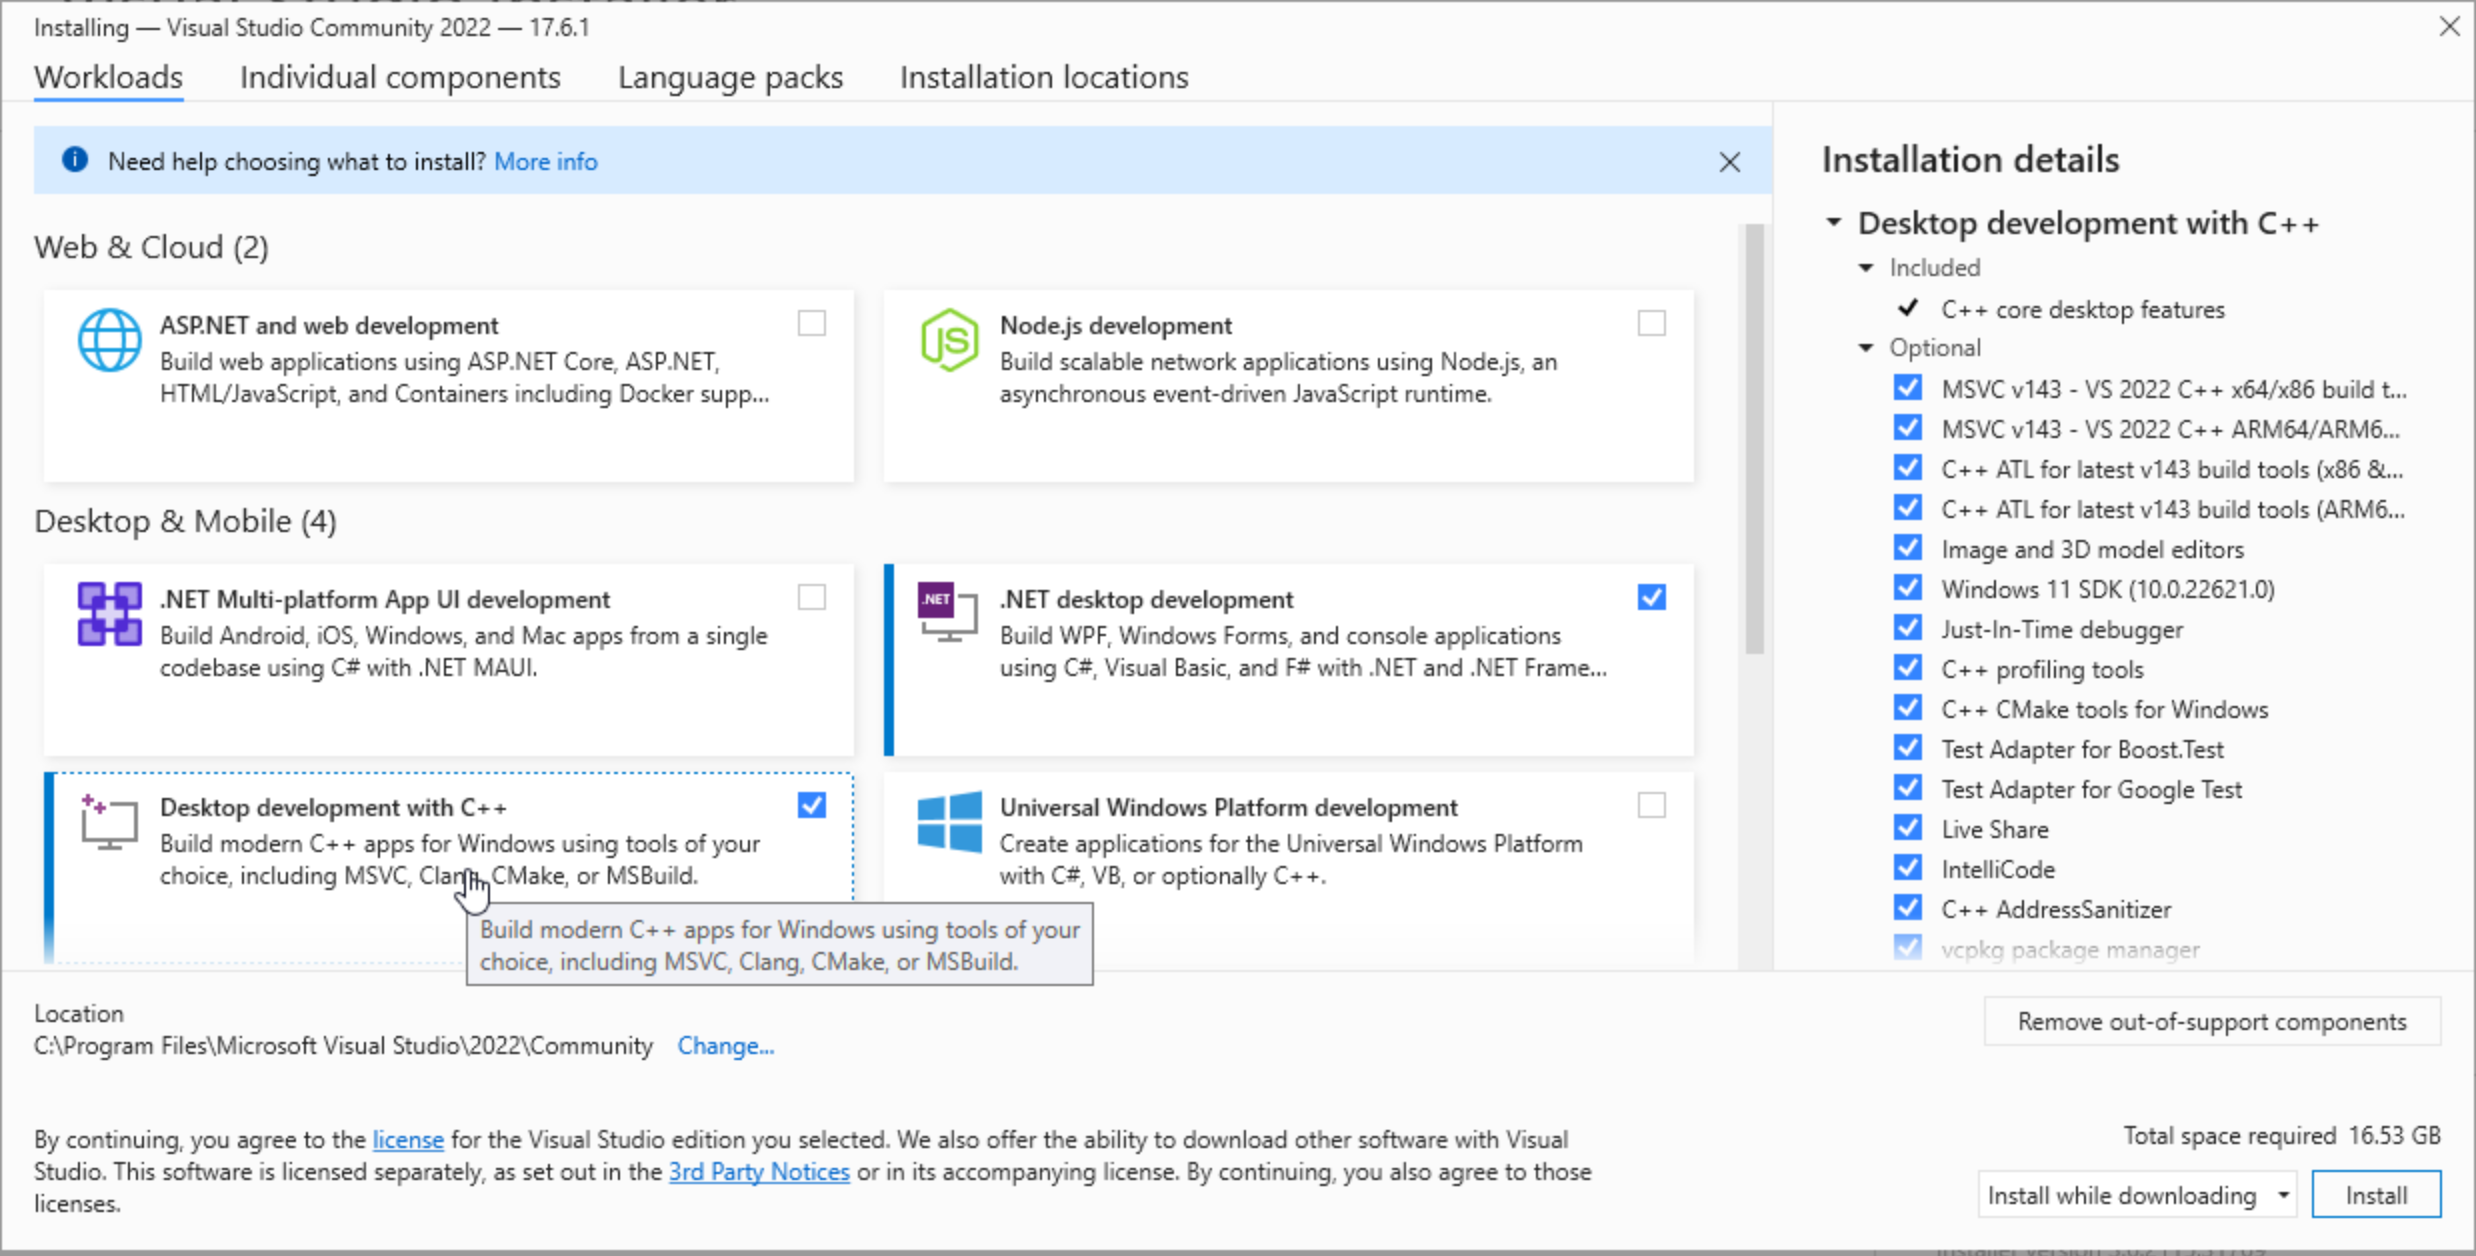Screen dimensions: 2476x1256
Task: Uncheck C++ CMake tools for Windows
Action: click(x=1908, y=708)
